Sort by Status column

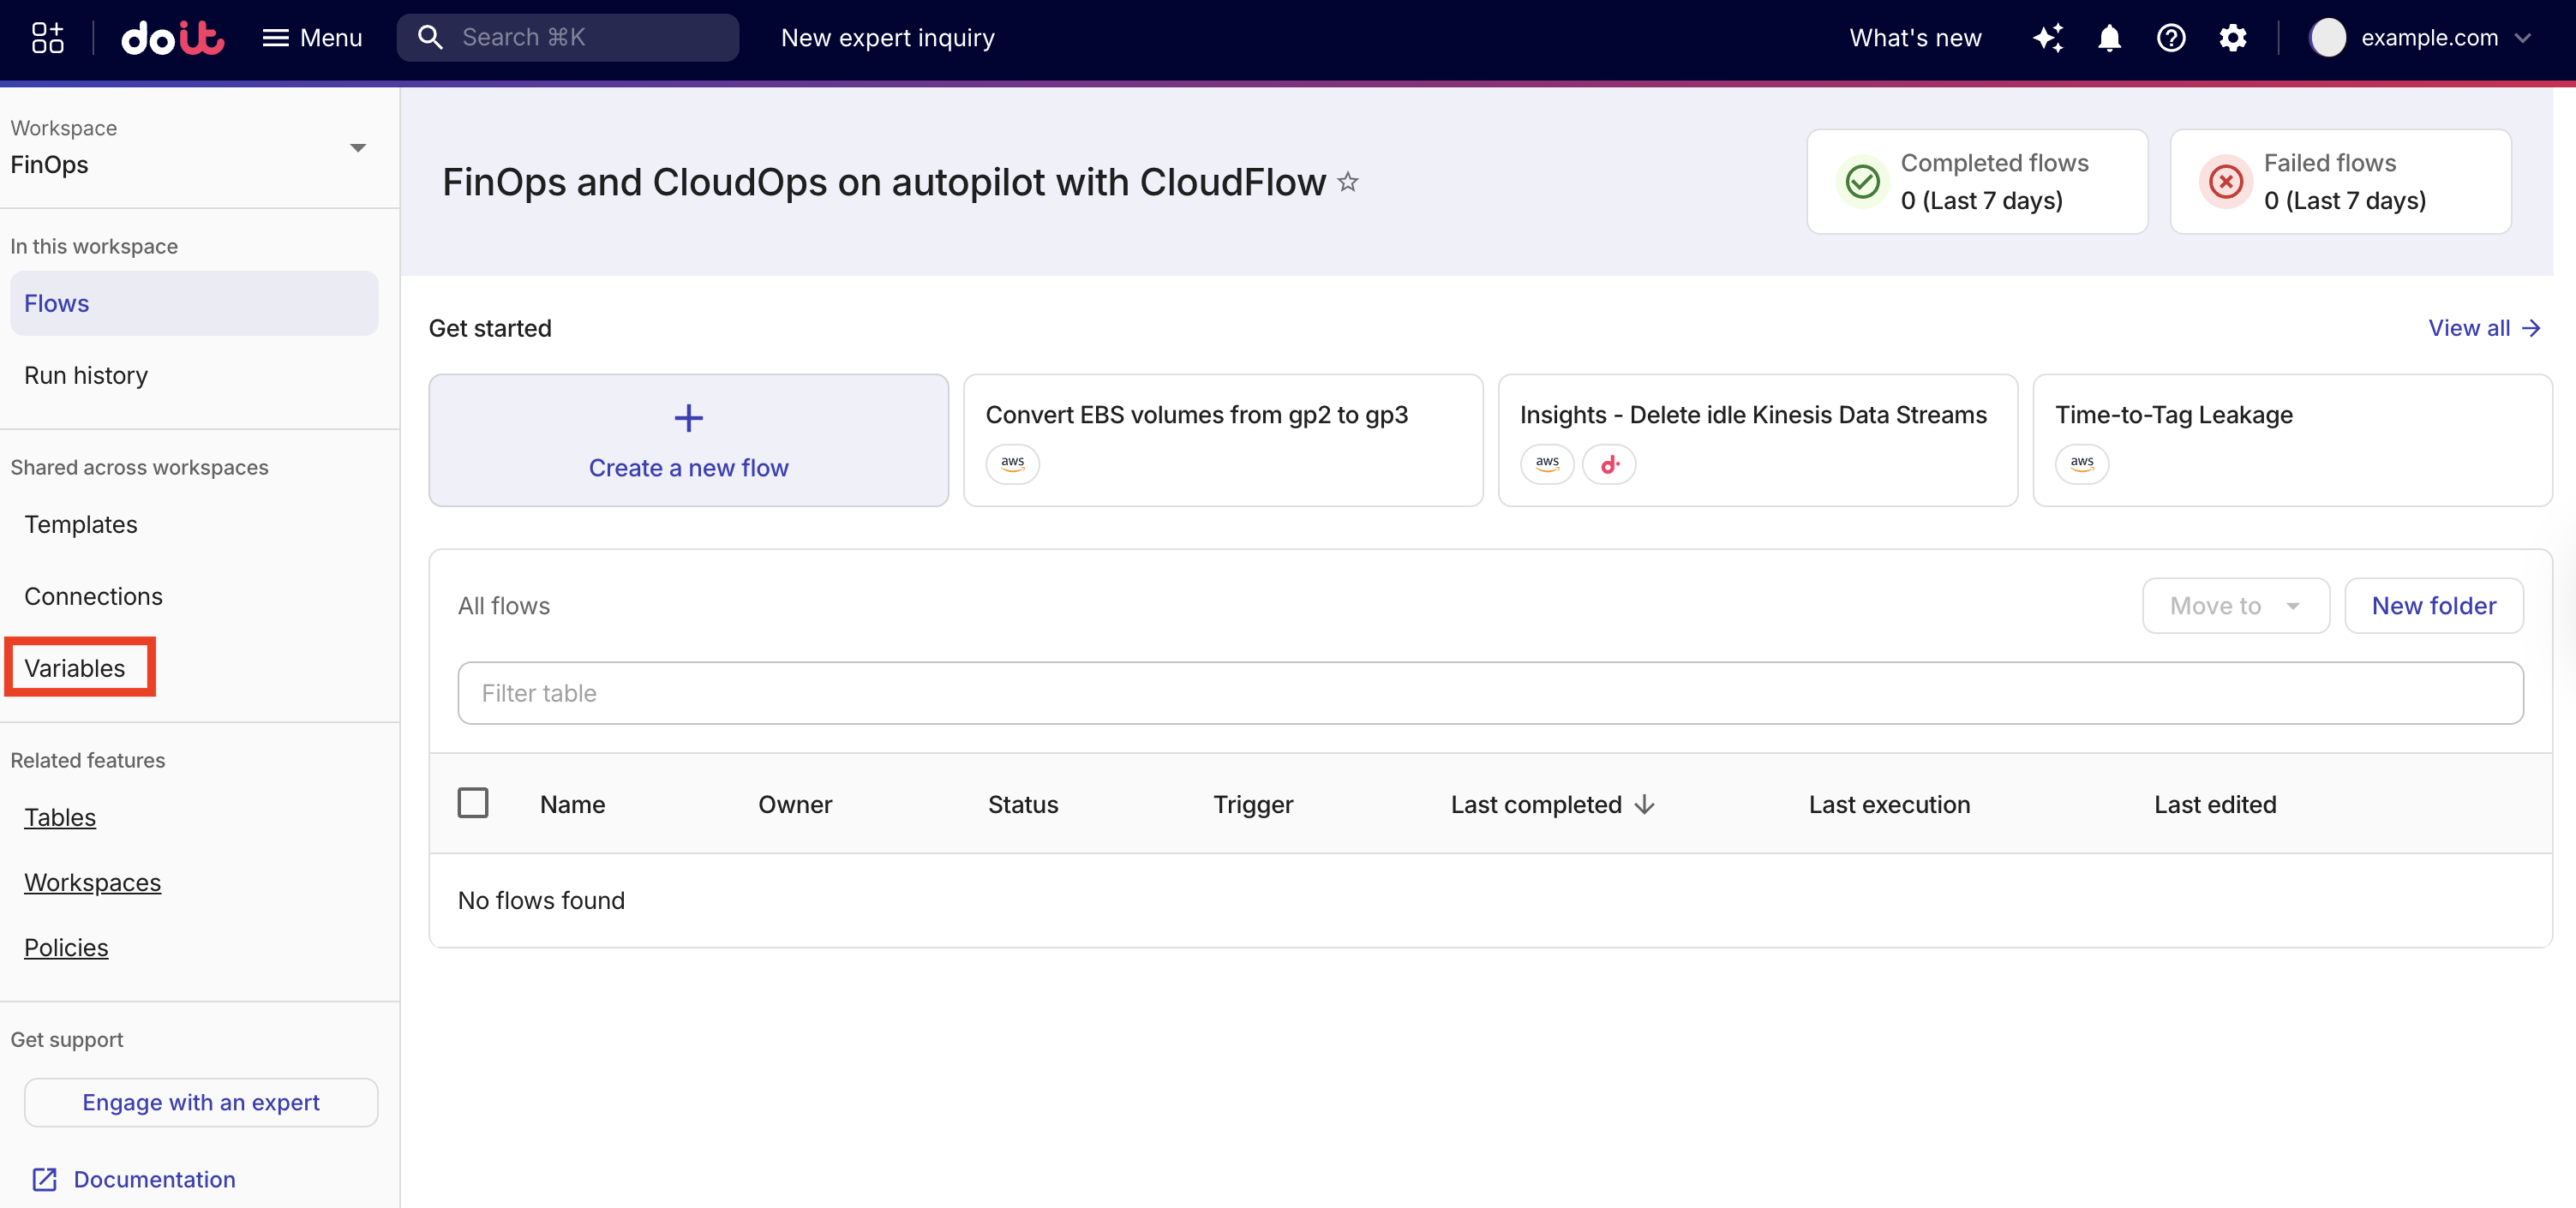1023,804
